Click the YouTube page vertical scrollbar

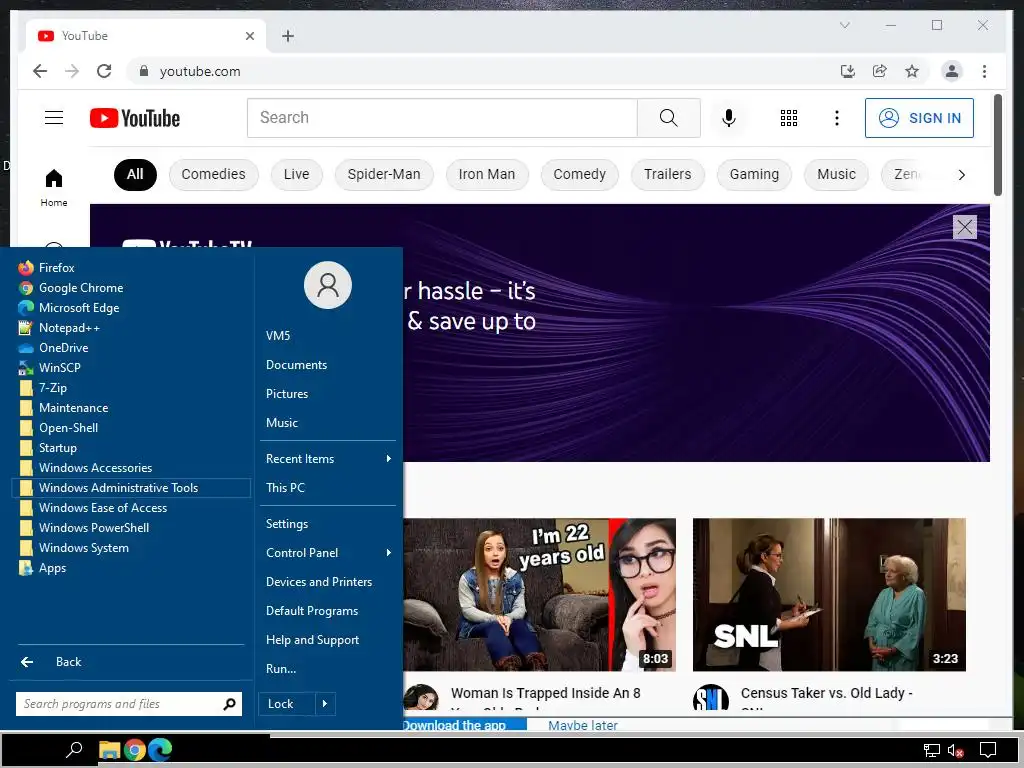pos(997,145)
